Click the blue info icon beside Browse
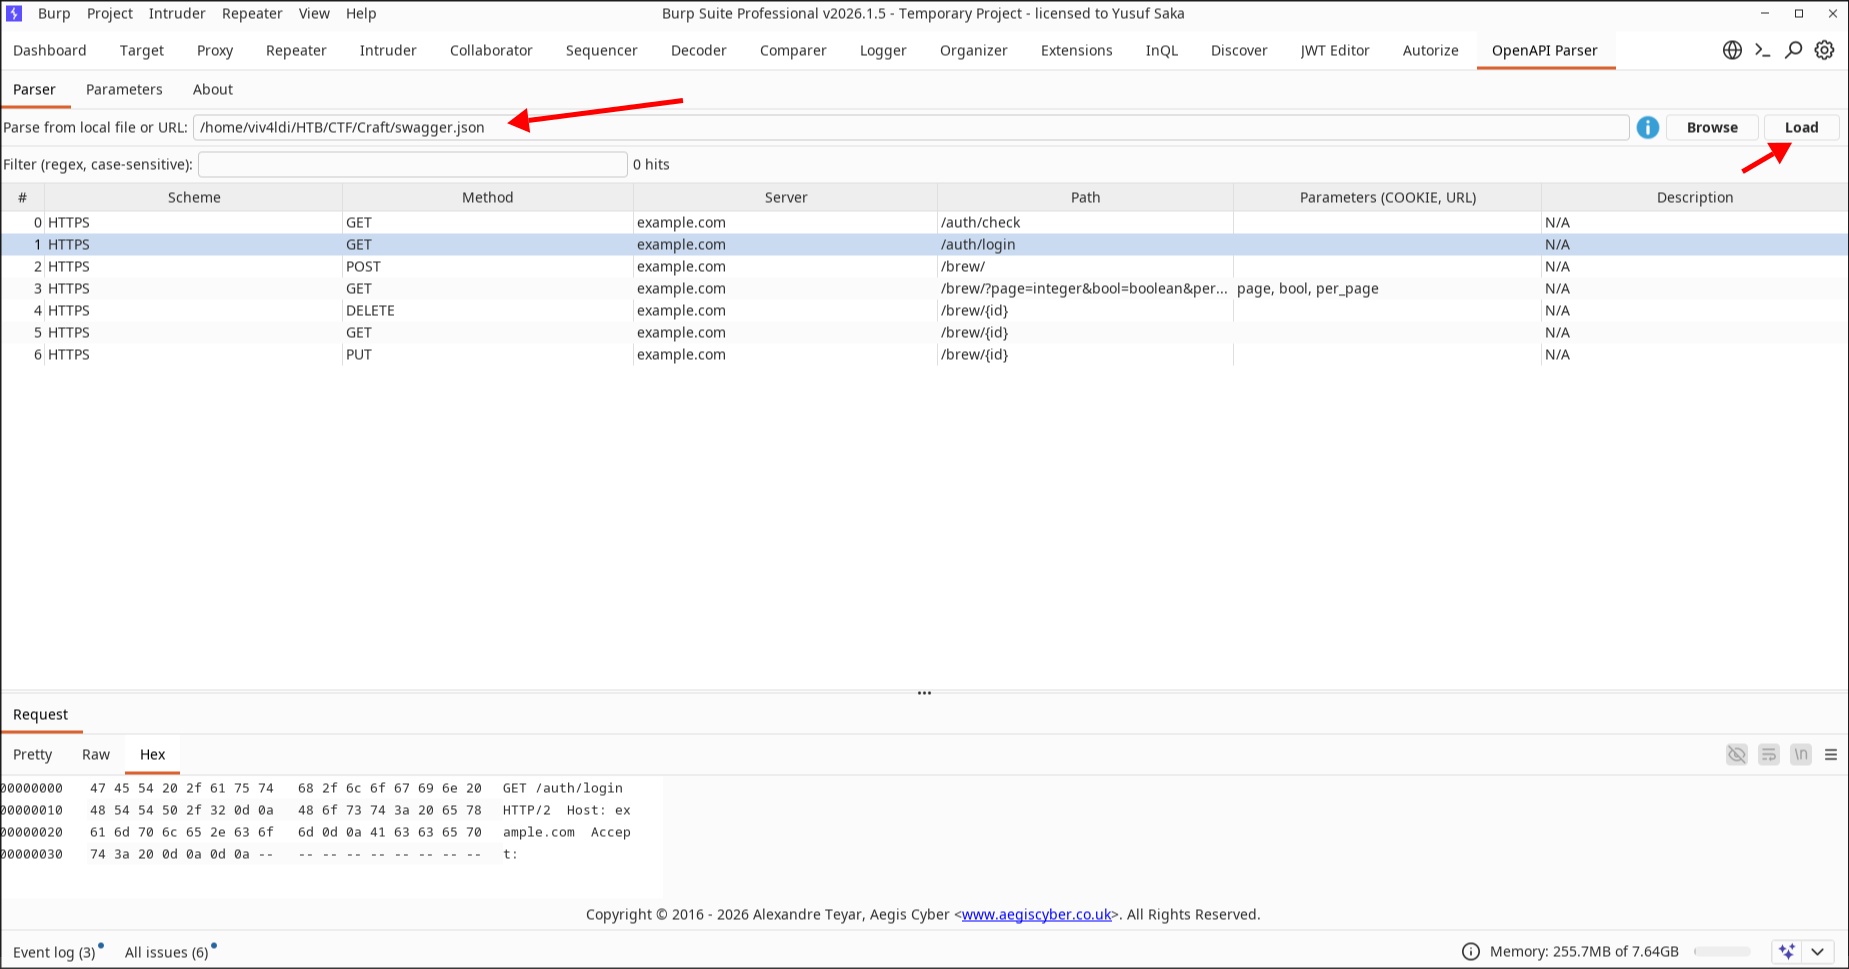Image resolution: width=1849 pixels, height=969 pixels. (1648, 128)
